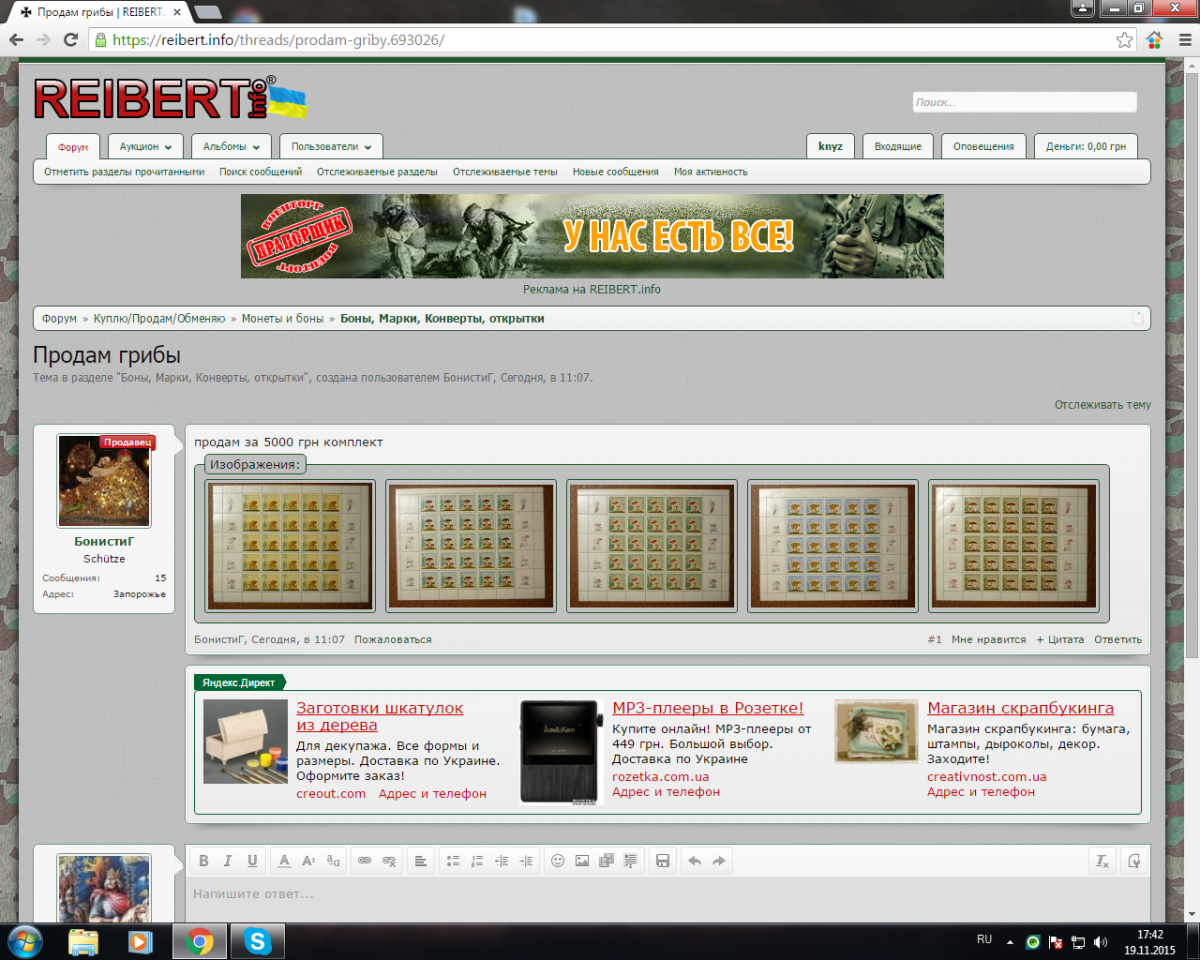Open the fifth stamp sheet thumbnail
The image size is (1200, 960).
pos(1013,545)
